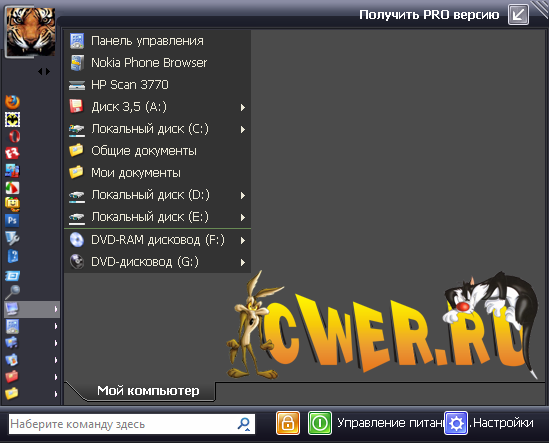The width and height of the screenshot is (549, 443).
Task: Open the blue help book question-mark icon
Action: [13, 256]
